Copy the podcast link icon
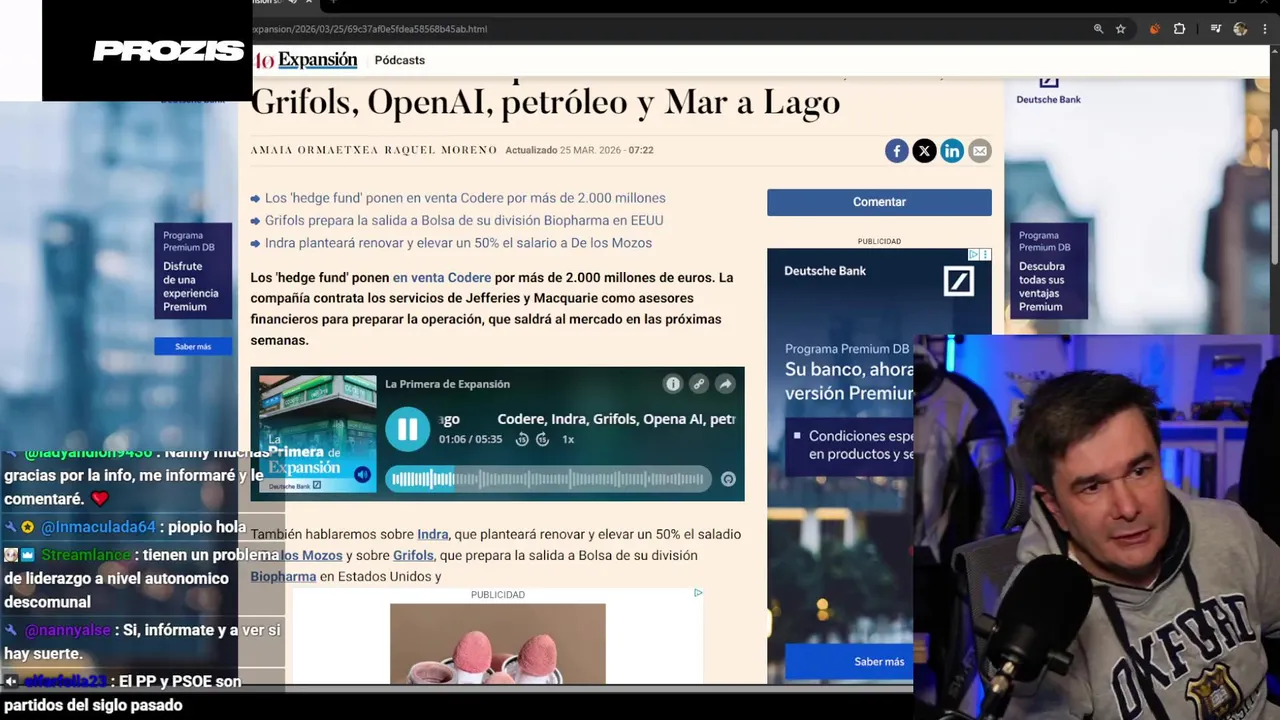The image size is (1280, 720). tap(699, 384)
